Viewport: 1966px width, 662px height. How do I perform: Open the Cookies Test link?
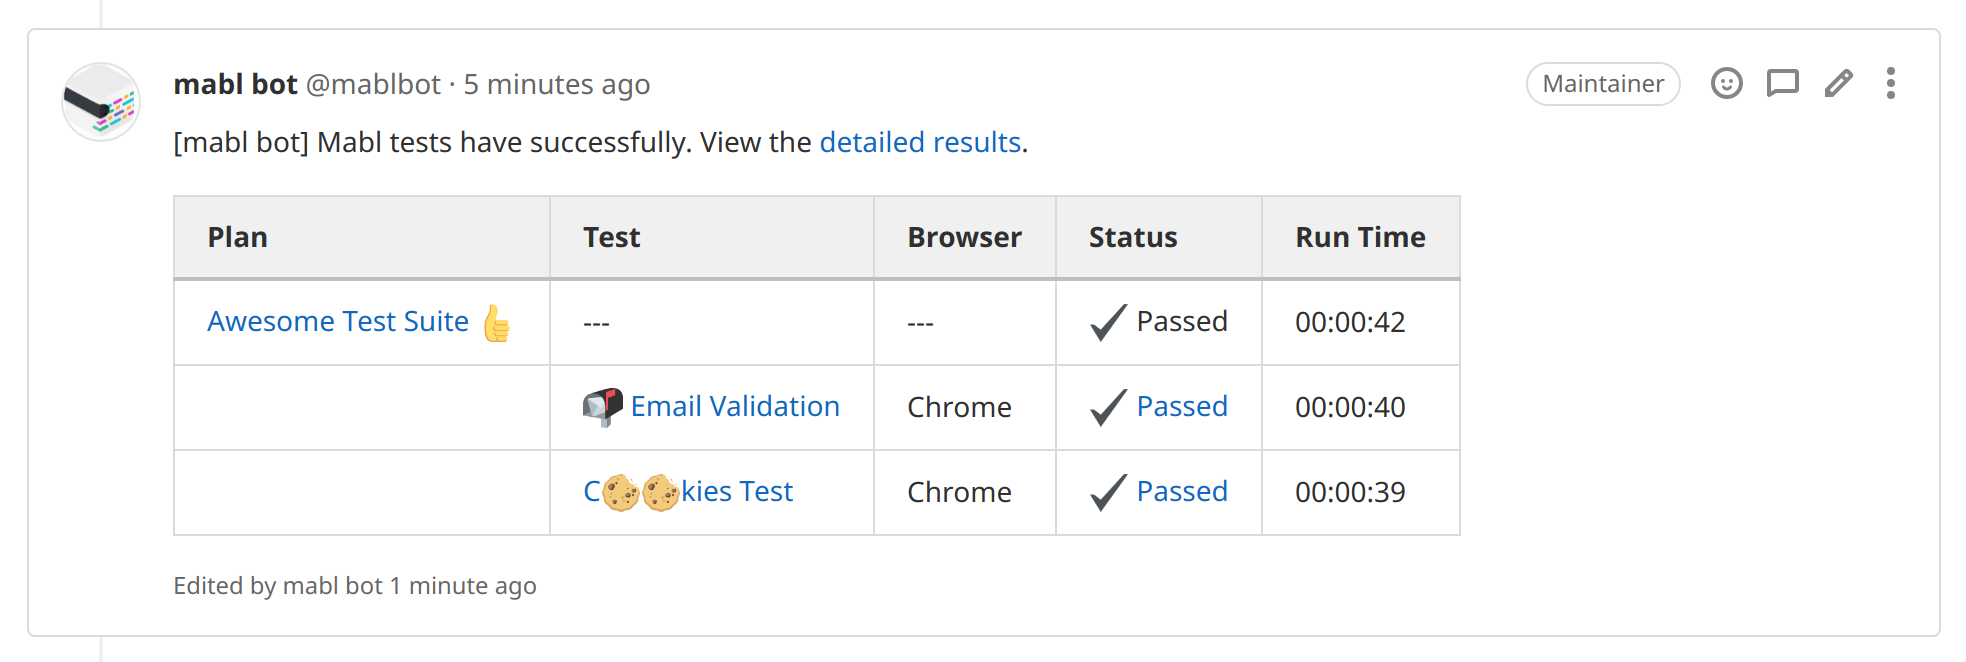point(738,491)
